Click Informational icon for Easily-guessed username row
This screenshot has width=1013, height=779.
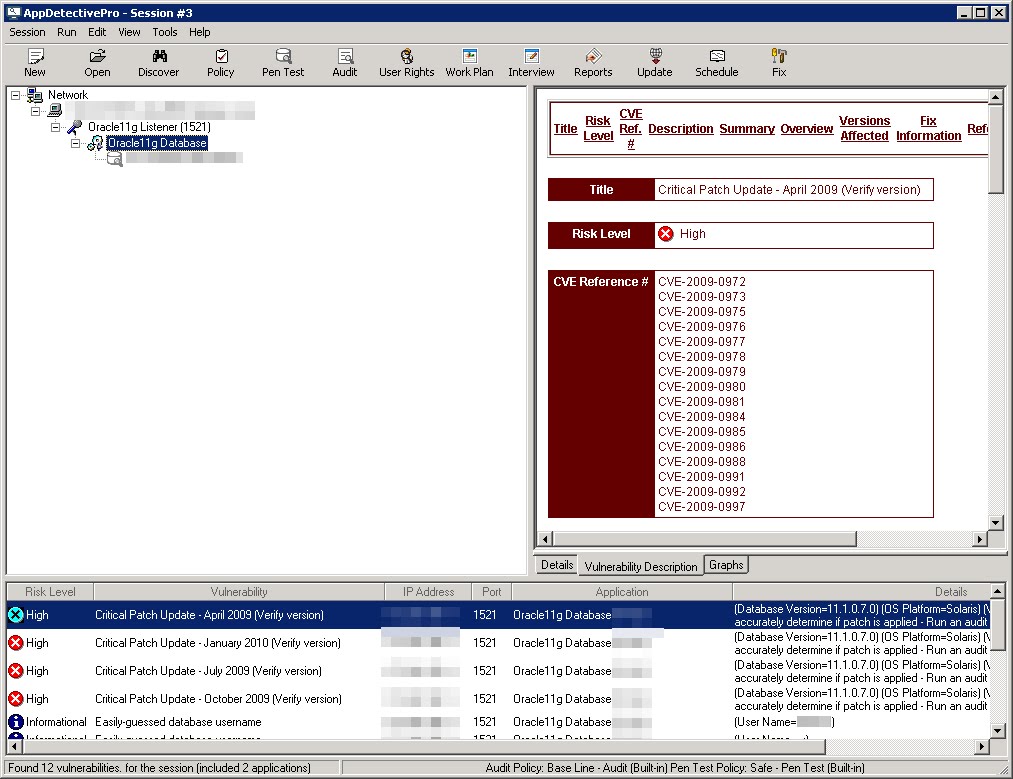(16, 722)
